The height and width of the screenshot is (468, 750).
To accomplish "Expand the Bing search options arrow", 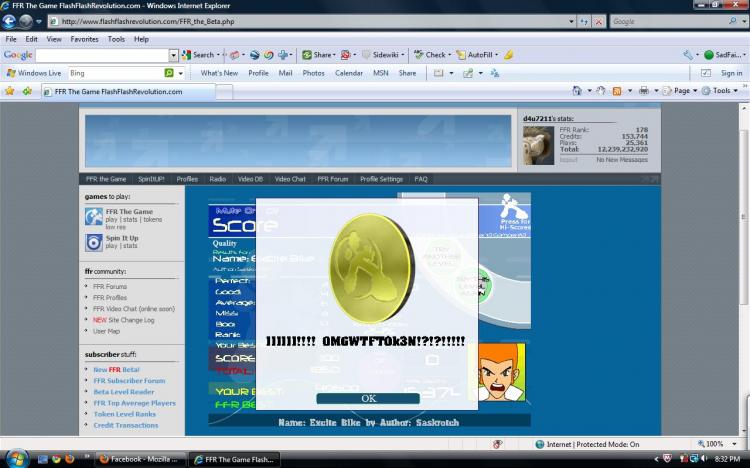I will 181,73.
